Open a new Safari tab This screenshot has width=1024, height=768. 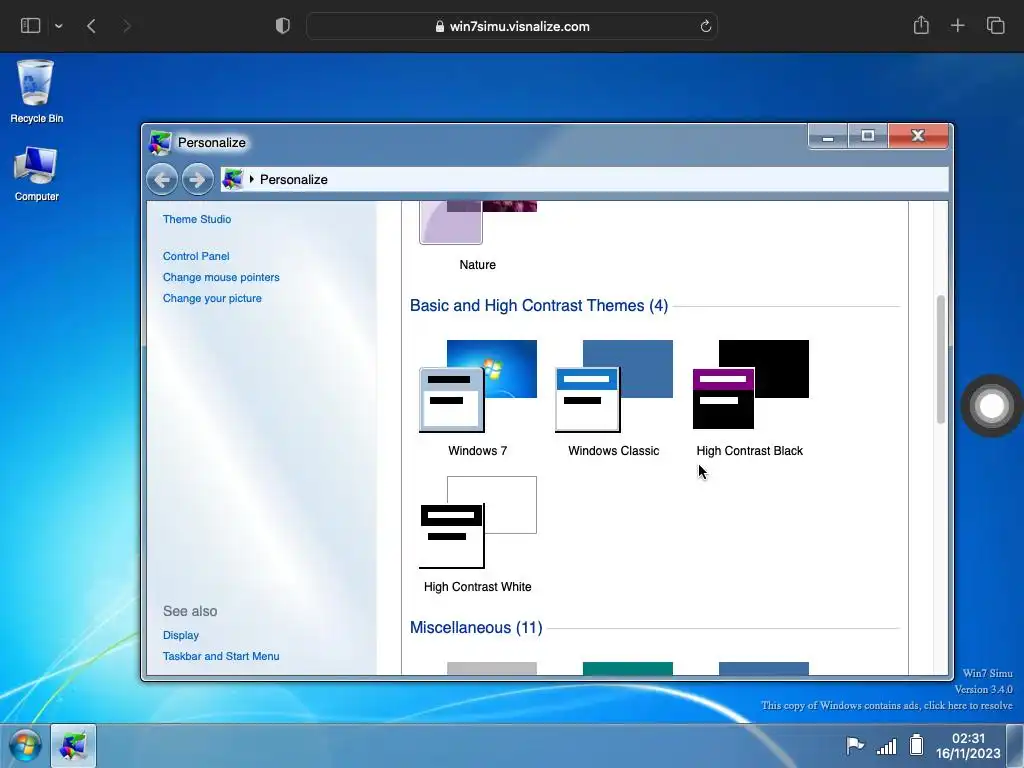957,25
